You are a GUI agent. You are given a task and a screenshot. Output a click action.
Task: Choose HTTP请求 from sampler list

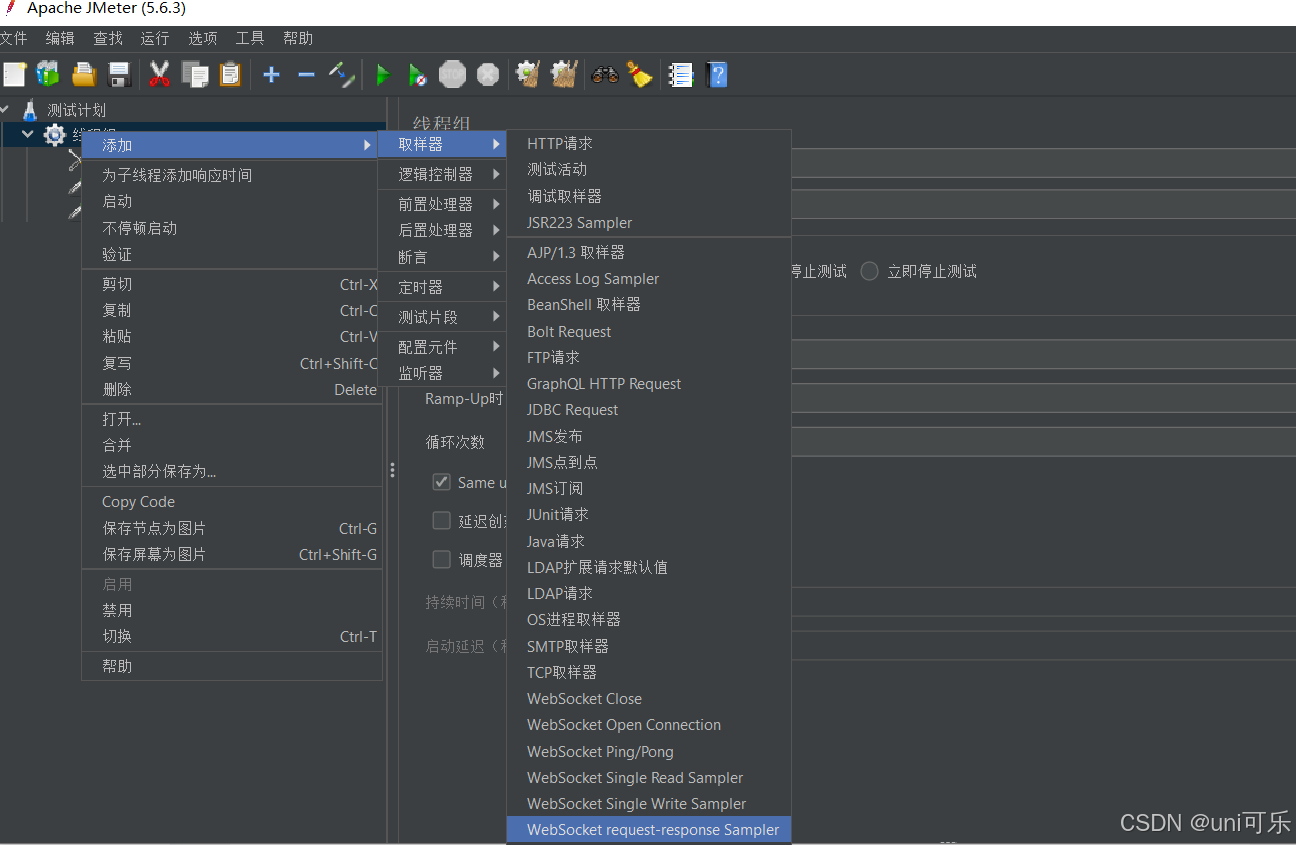(x=649, y=144)
